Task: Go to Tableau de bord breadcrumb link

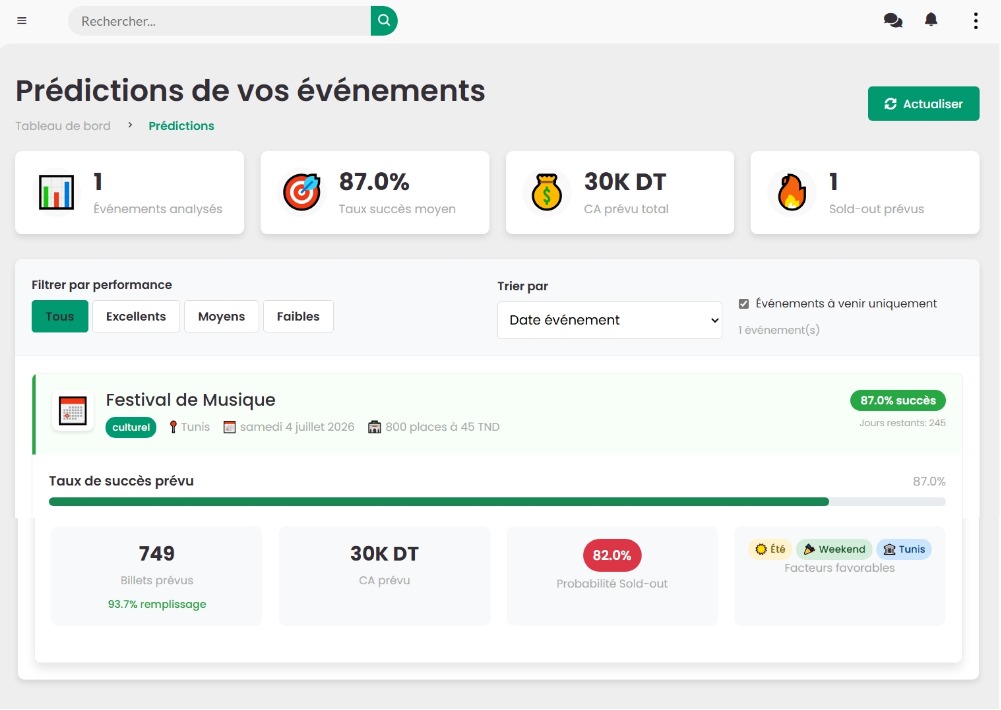Action: [63, 126]
